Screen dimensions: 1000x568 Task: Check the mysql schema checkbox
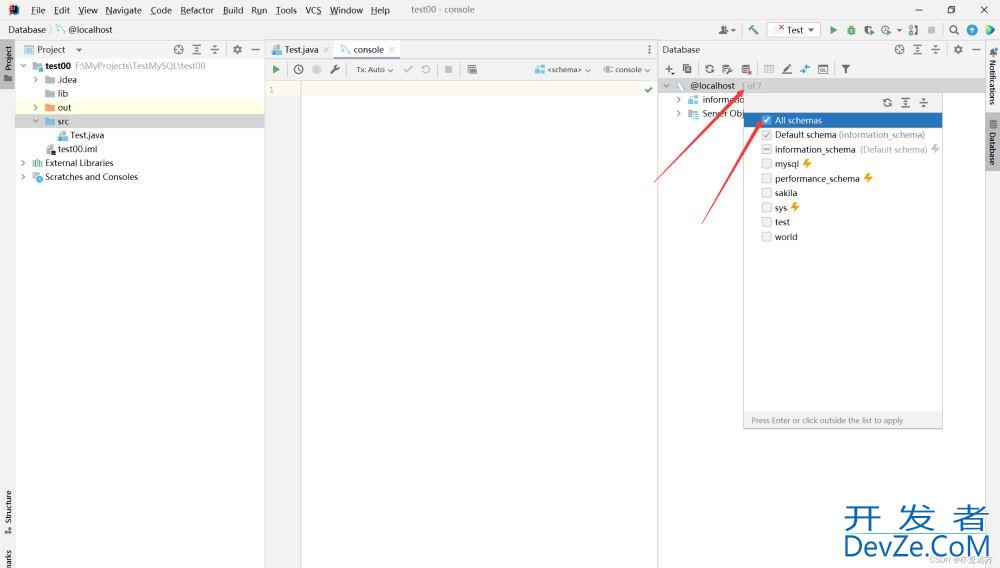coord(767,164)
